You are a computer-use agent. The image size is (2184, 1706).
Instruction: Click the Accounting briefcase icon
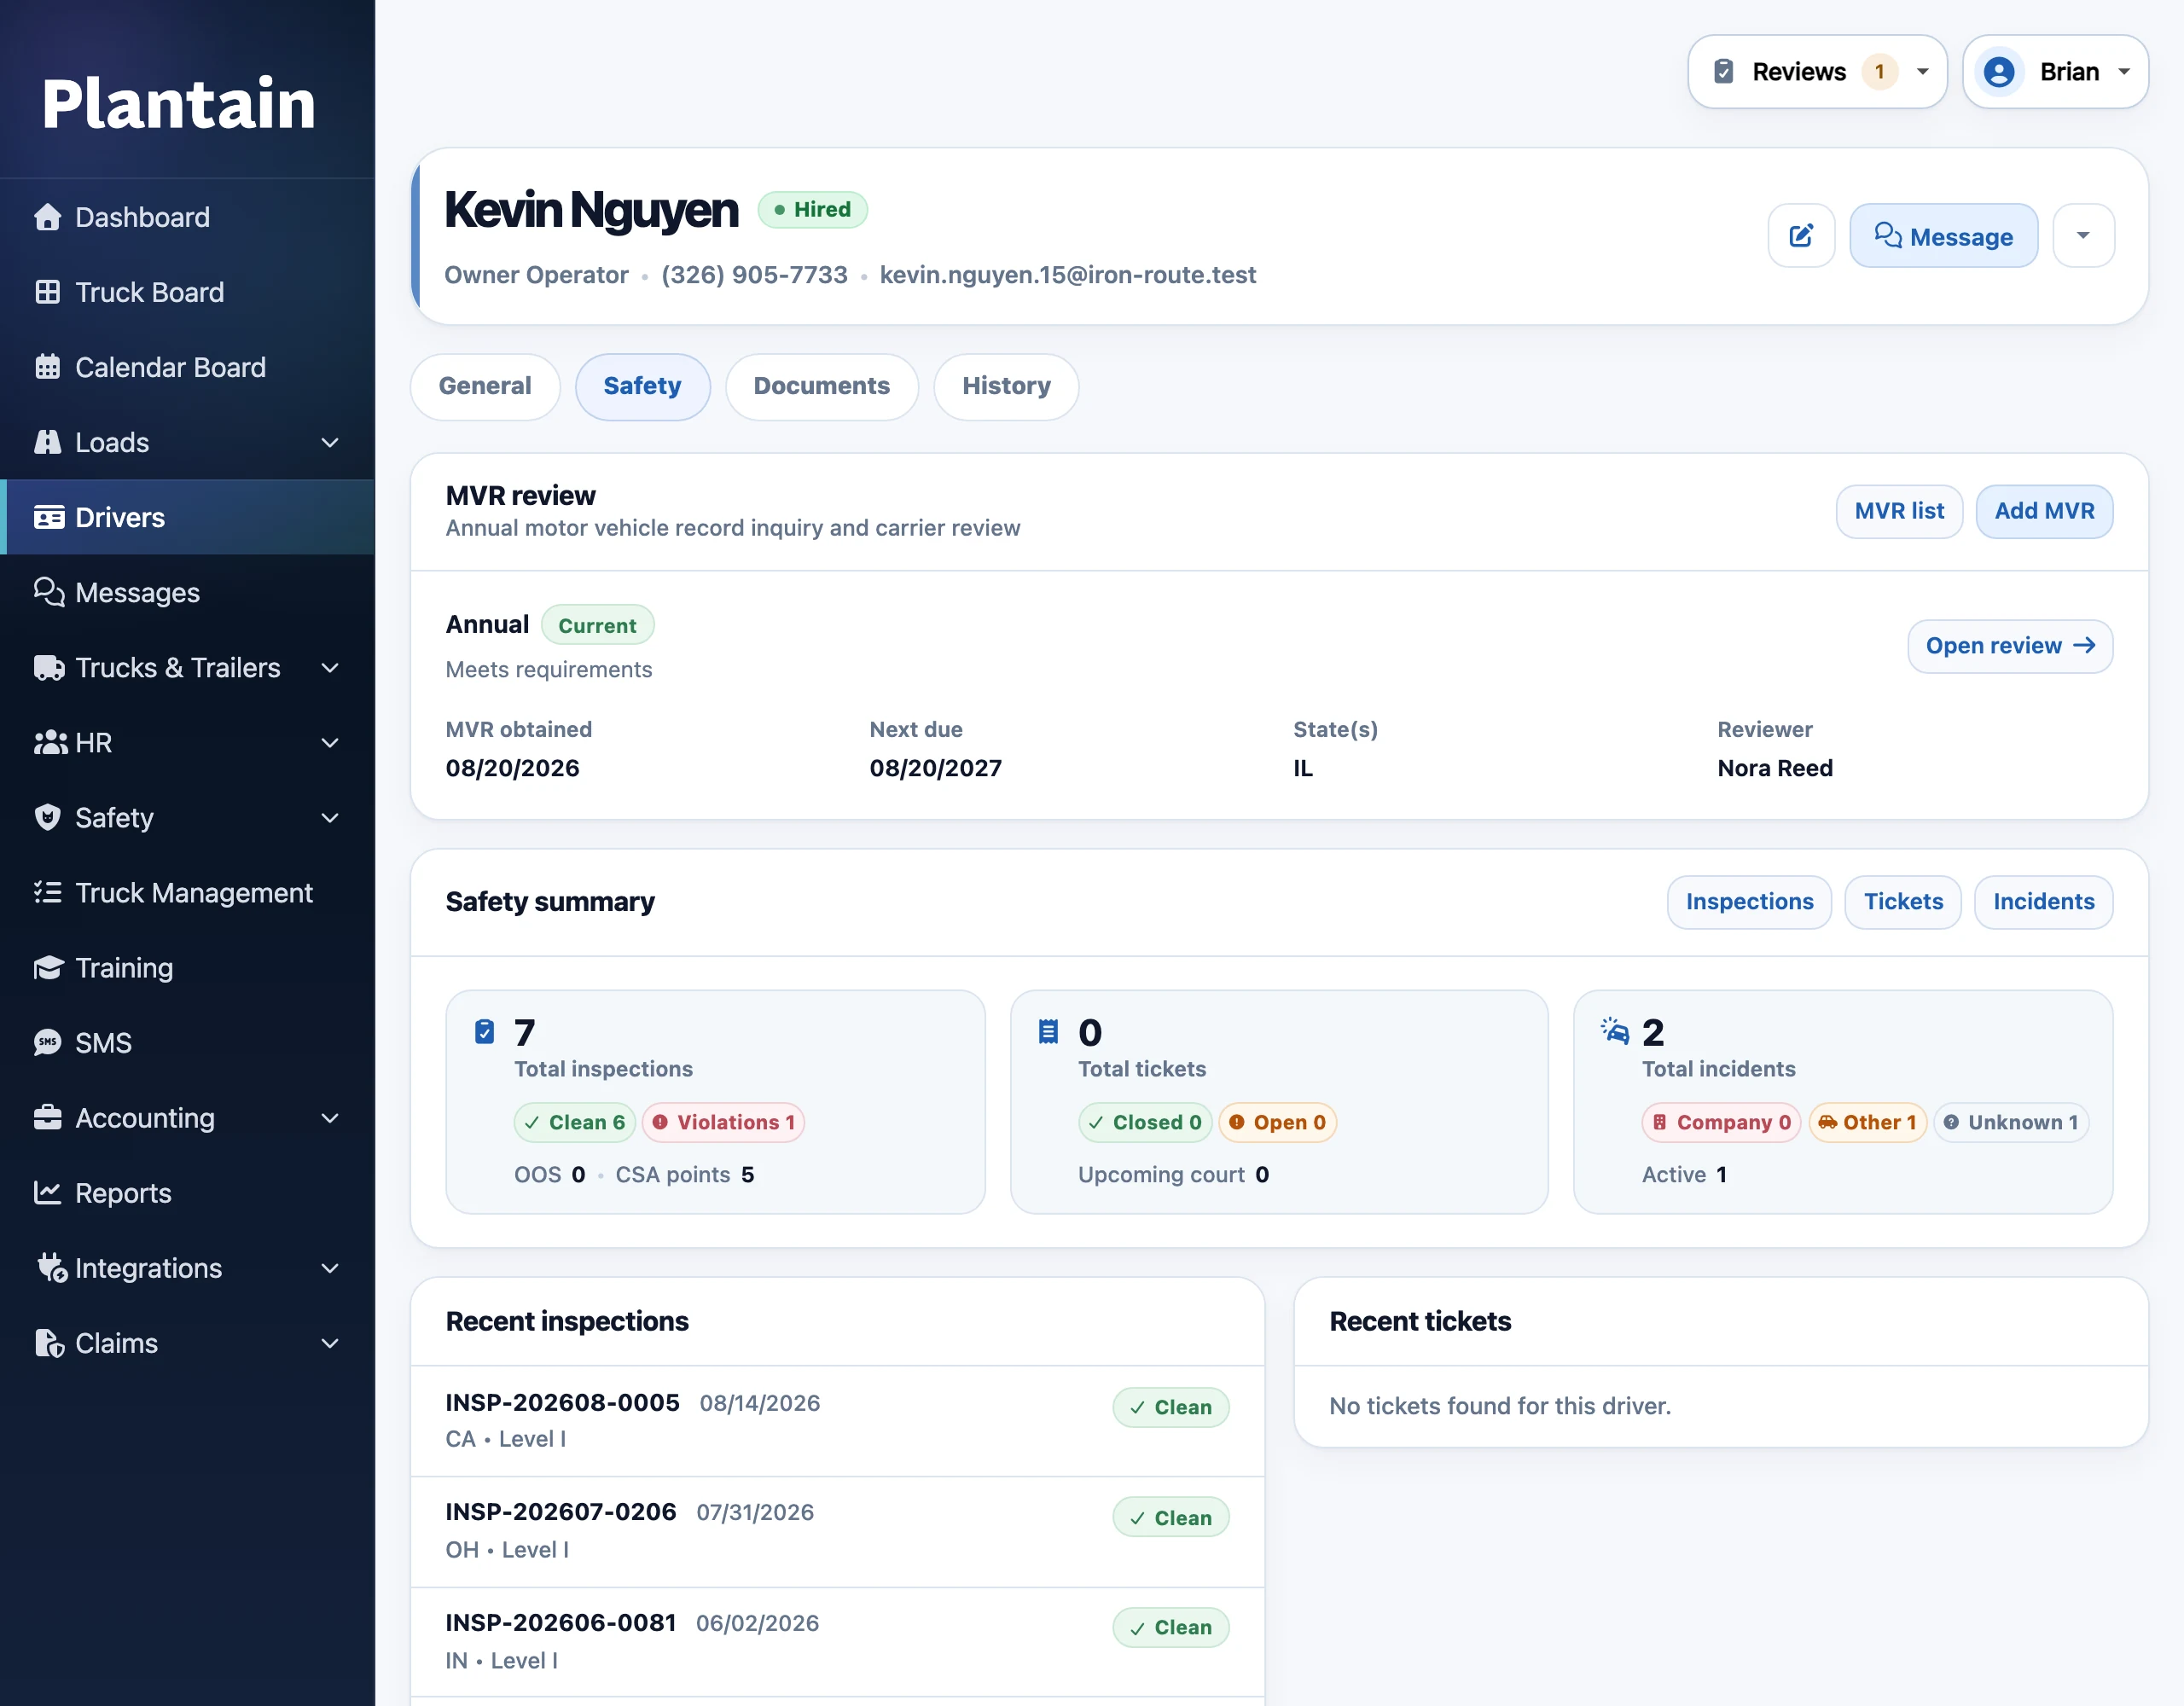pyautogui.click(x=47, y=1117)
